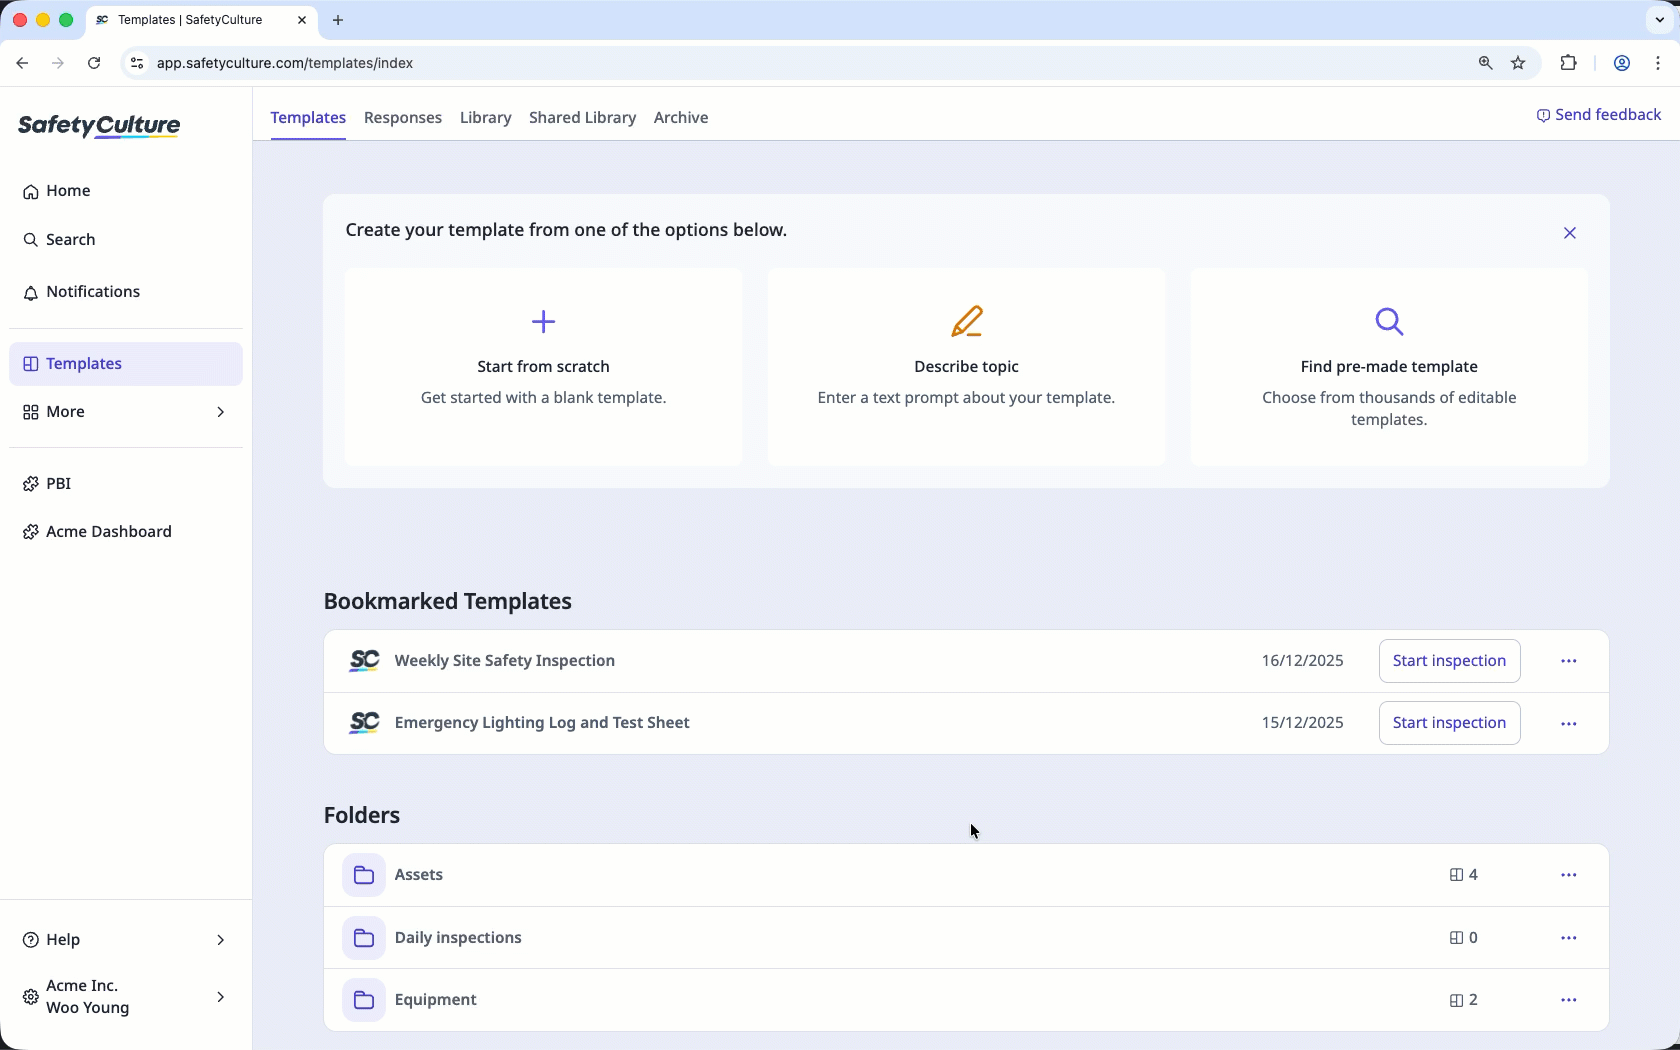Open the PBI integration item
This screenshot has width=1680, height=1050.
126,484
